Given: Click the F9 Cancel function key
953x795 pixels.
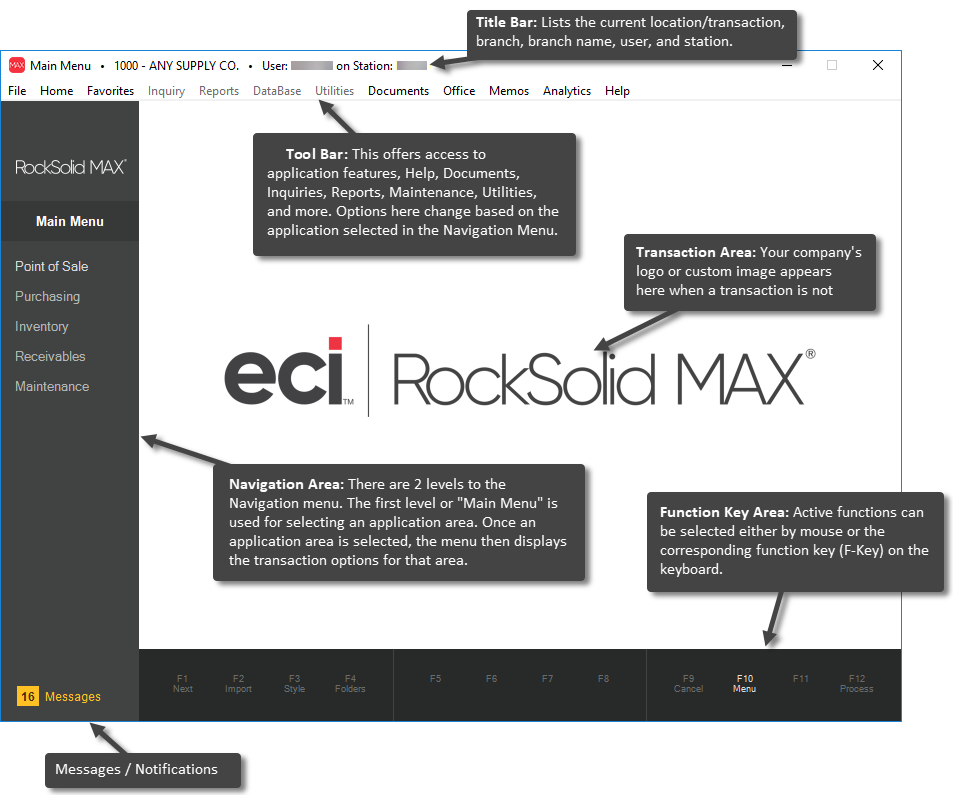Looking at the screenshot, I should (688, 684).
